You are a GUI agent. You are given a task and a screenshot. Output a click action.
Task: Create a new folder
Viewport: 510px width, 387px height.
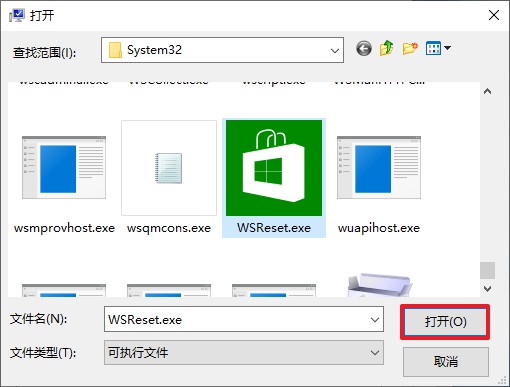click(410, 48)
